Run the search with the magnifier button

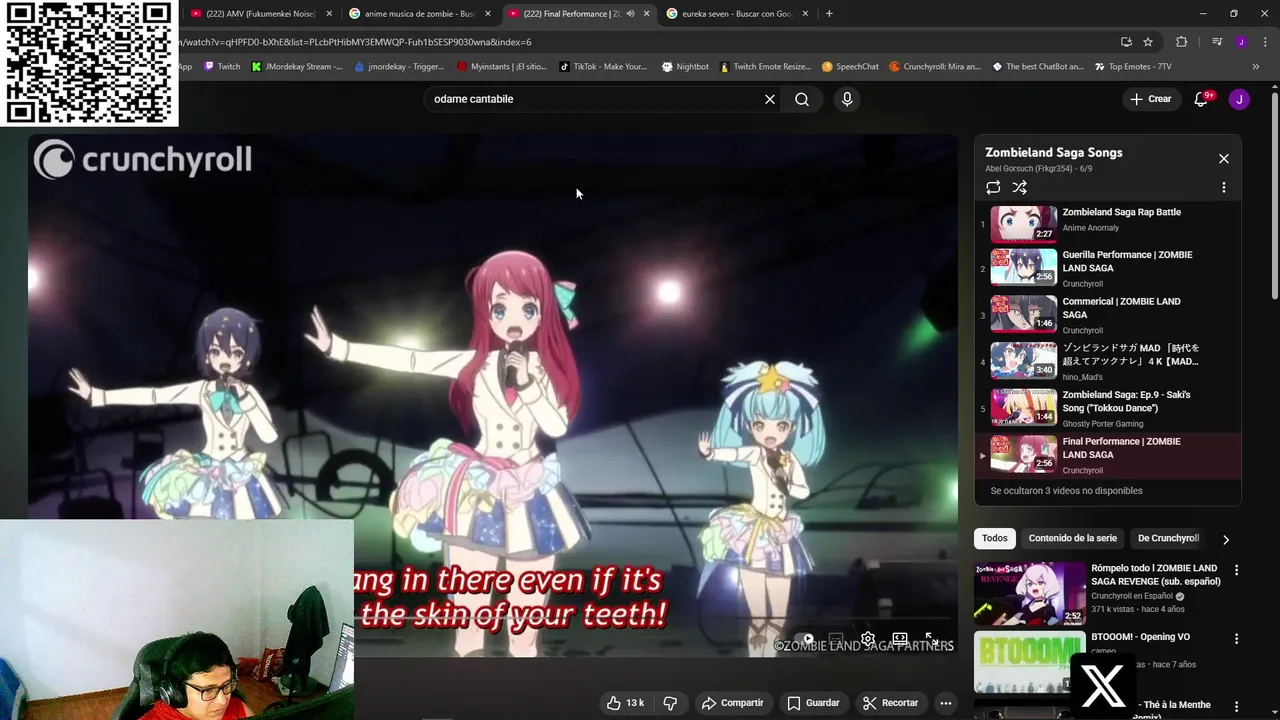pyautogui.click(x=802, y=99)
